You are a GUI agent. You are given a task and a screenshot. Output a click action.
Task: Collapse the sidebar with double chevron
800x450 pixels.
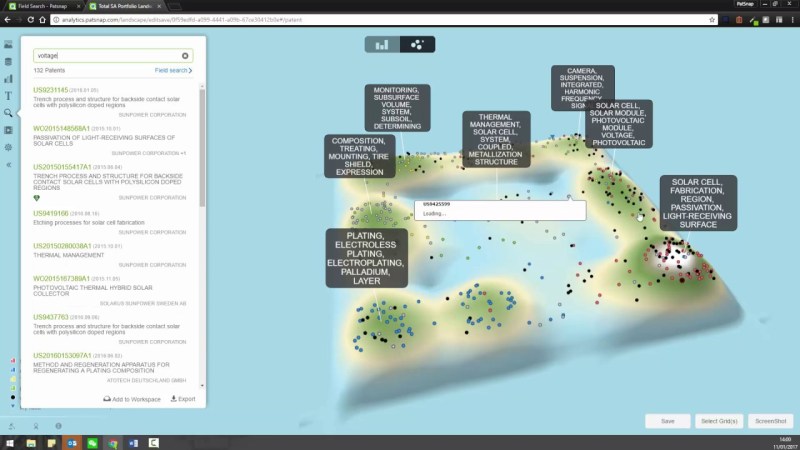point(8,165)
